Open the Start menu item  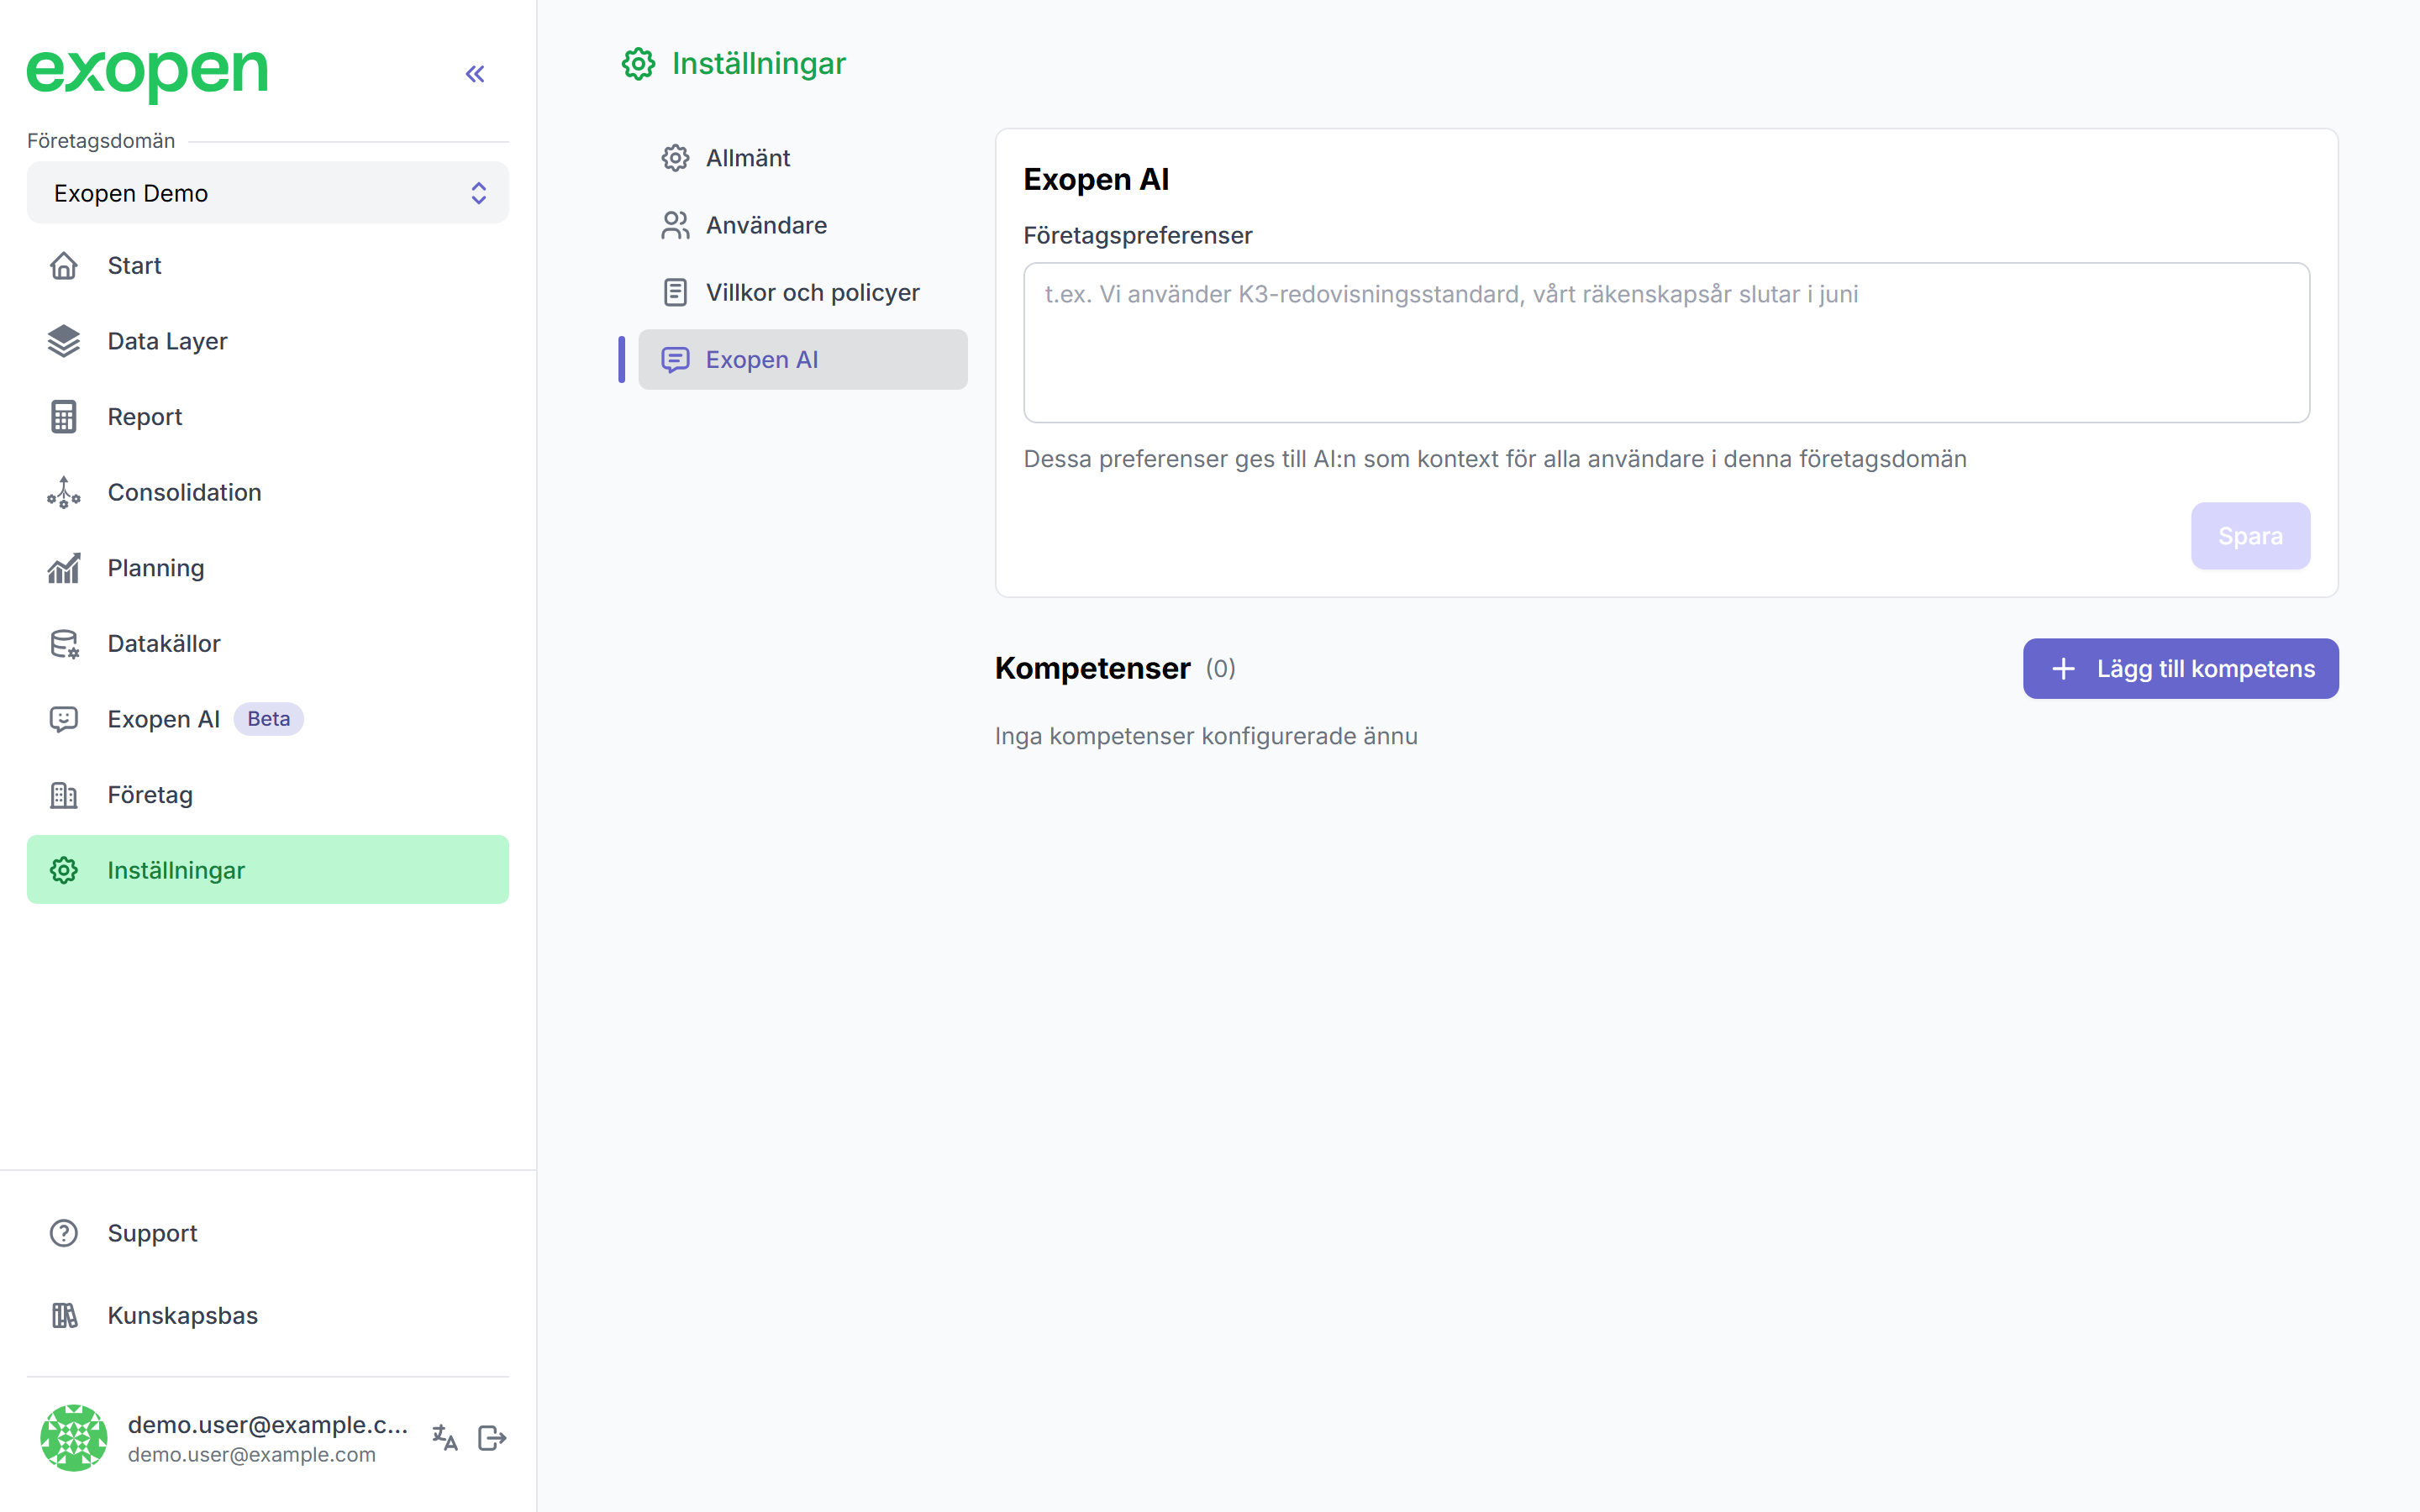coord(267,266)
